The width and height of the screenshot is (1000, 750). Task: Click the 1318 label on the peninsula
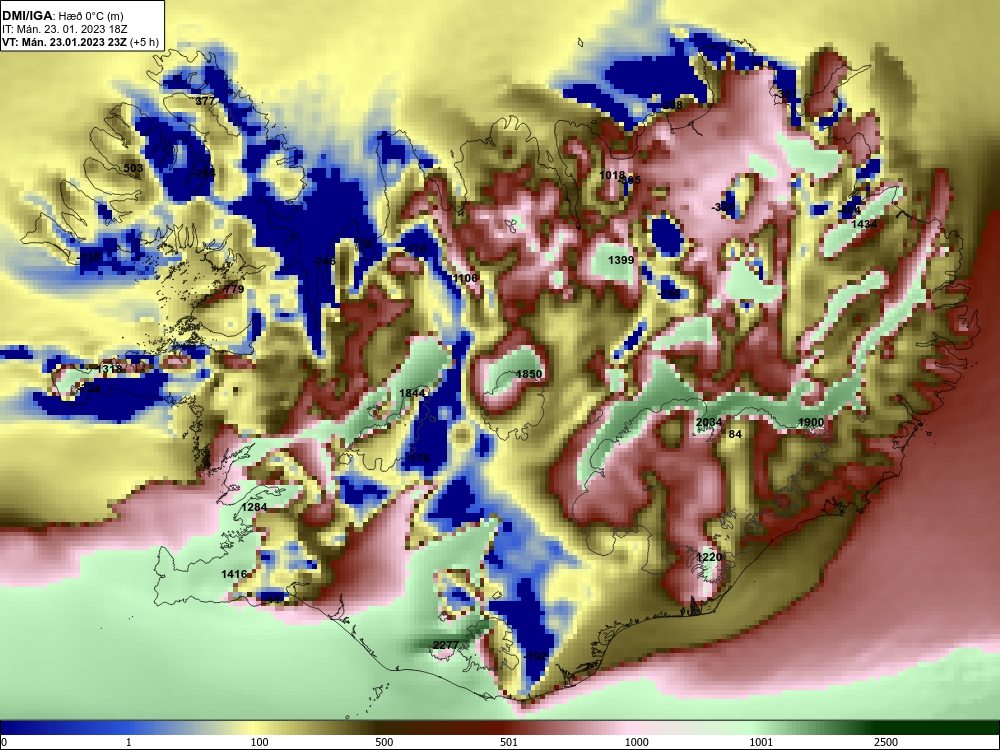pyautogui.click(x=109, y=369)
